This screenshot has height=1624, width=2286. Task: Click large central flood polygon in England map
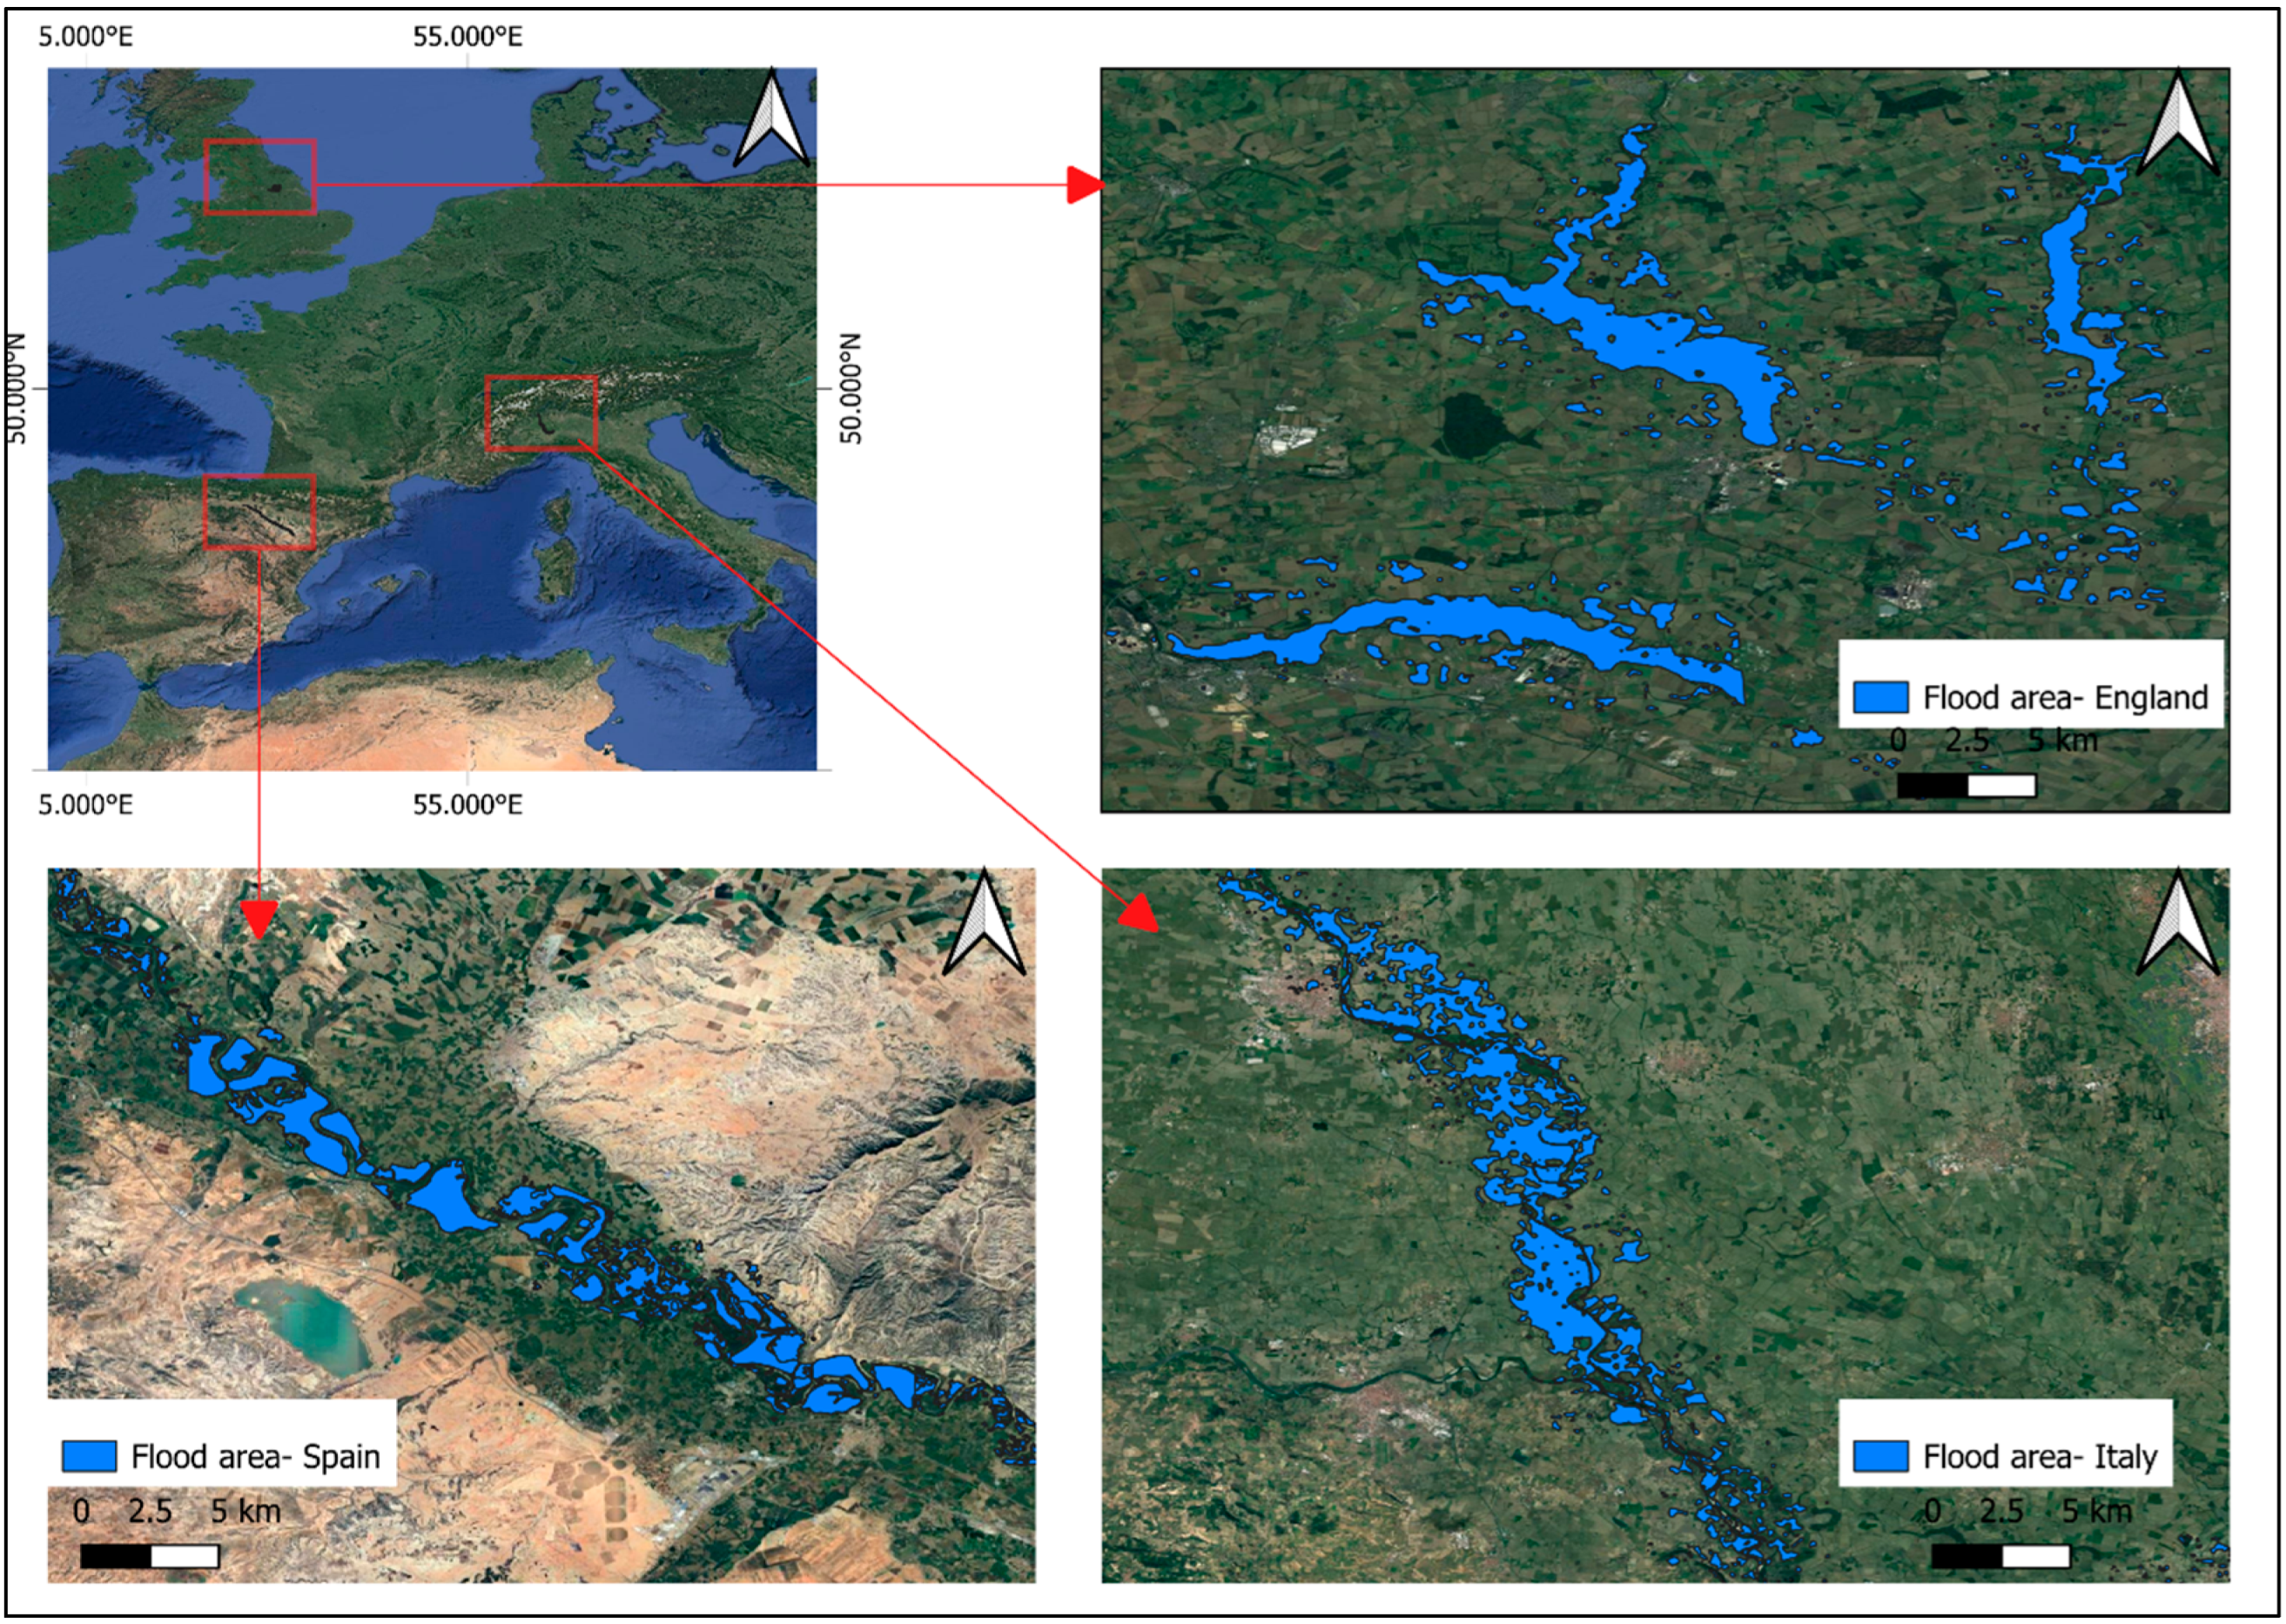click(x=1640, y=335)
